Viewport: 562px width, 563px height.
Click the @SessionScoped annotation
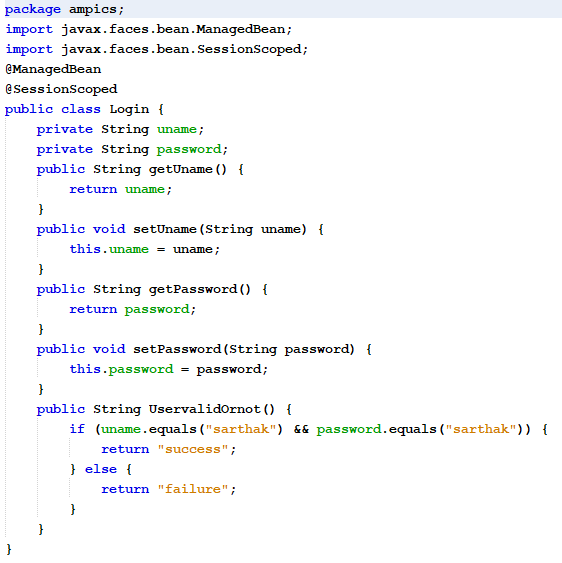pos(61,89)
